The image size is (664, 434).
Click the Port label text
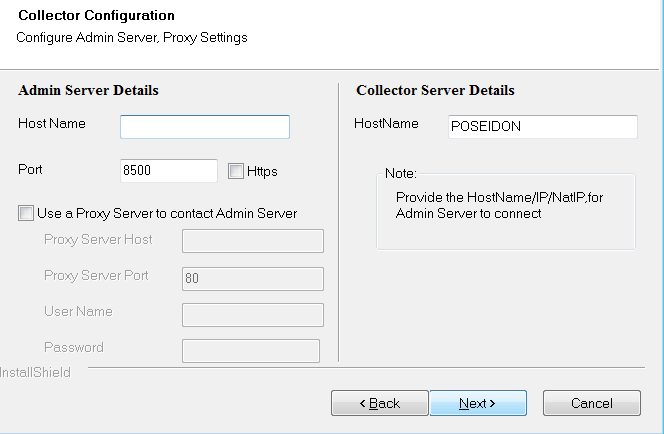click(30, 169)
